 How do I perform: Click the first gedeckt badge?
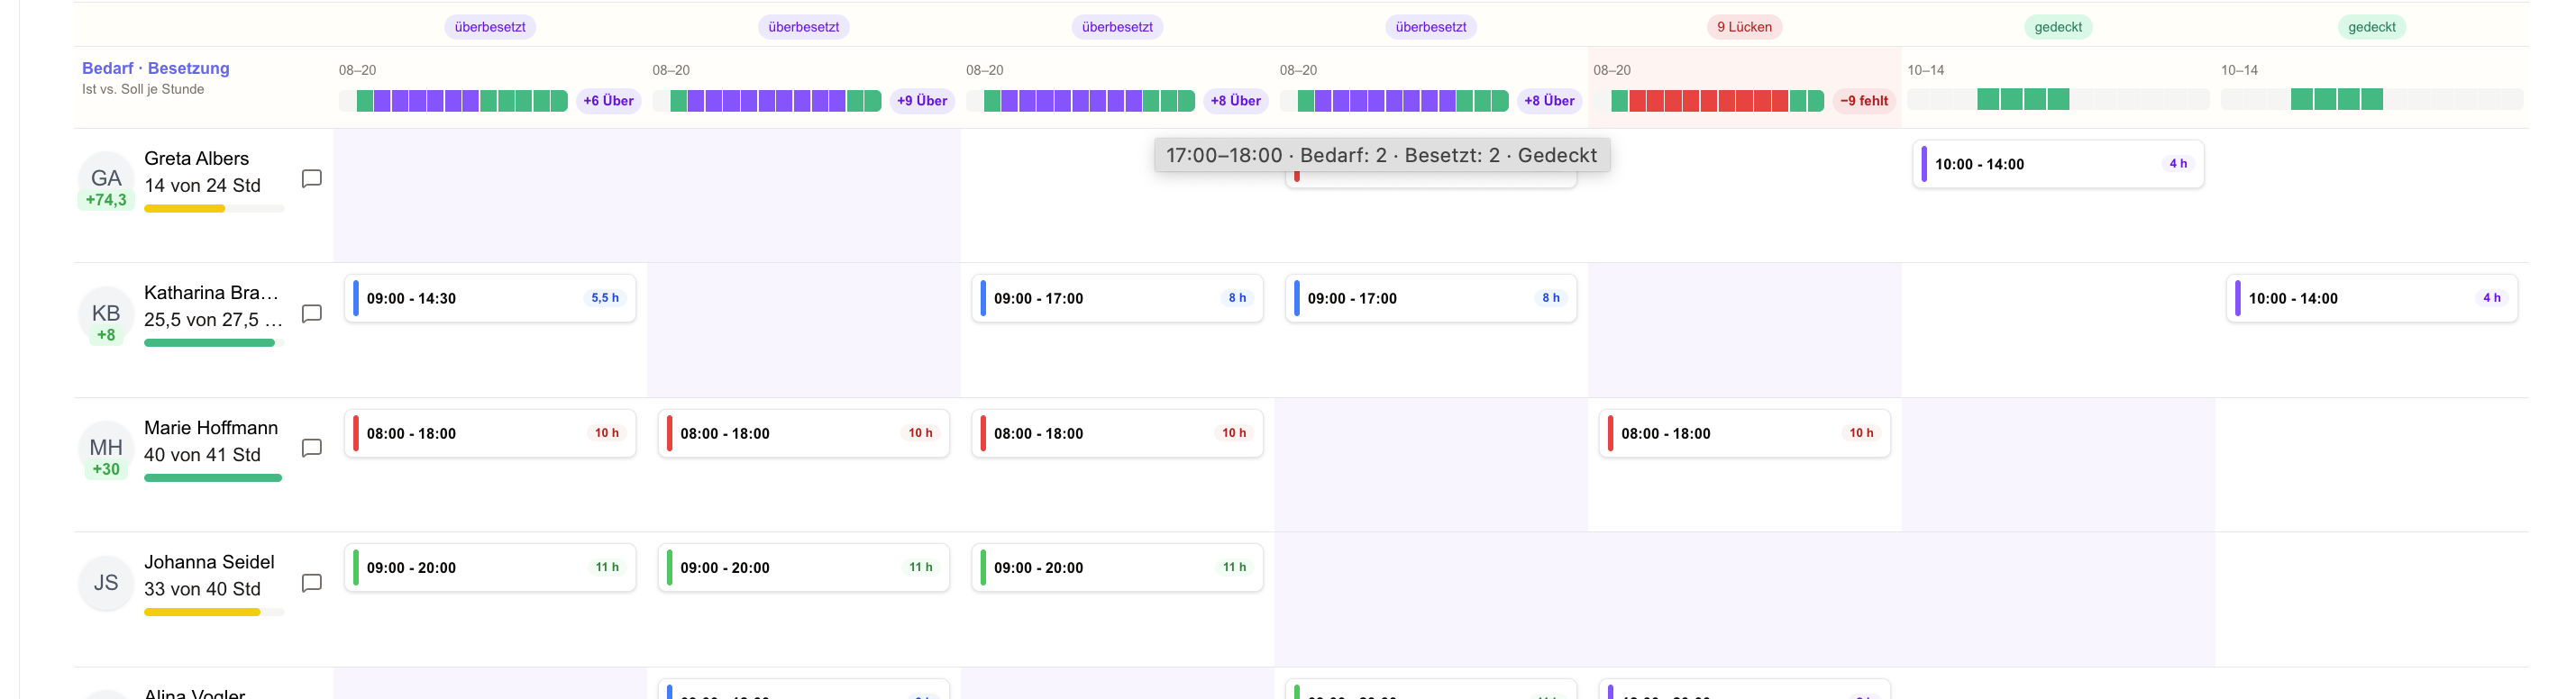pyautogui.click(x=2058, y=27)
